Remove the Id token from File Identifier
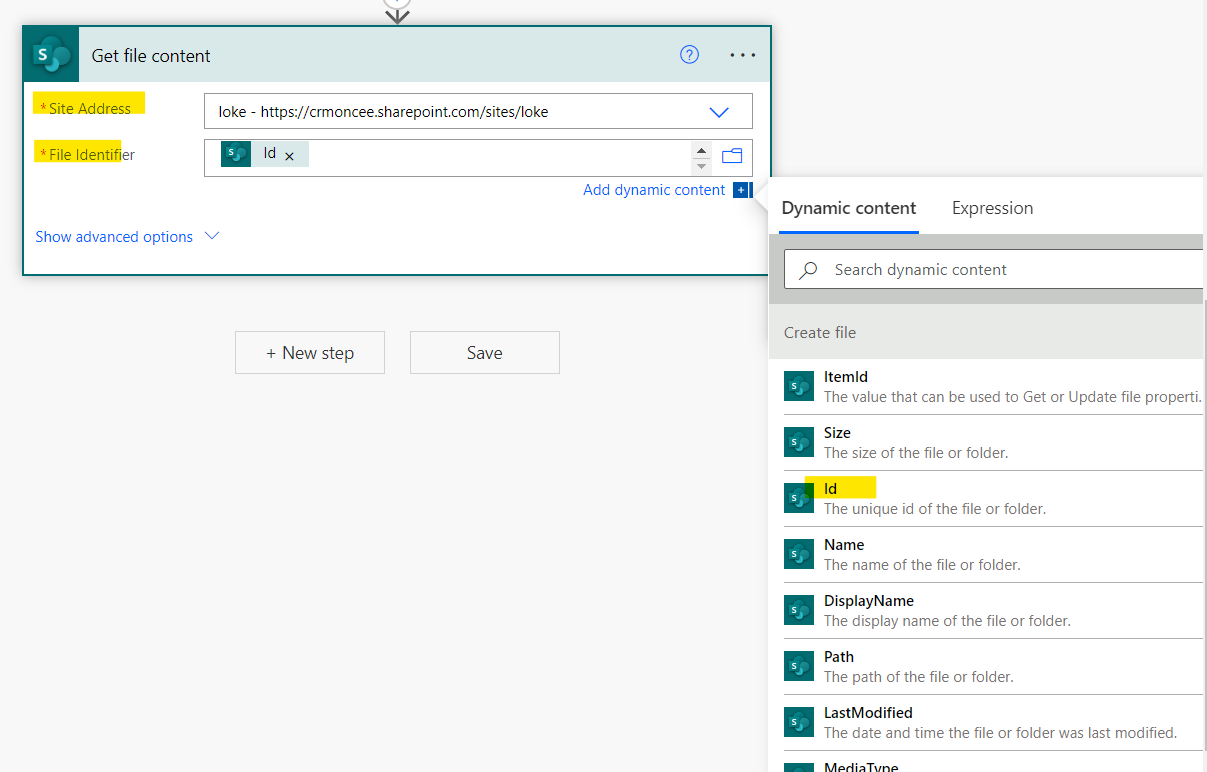This screenshot has height=772, width=1207. [x=289, y=156]
